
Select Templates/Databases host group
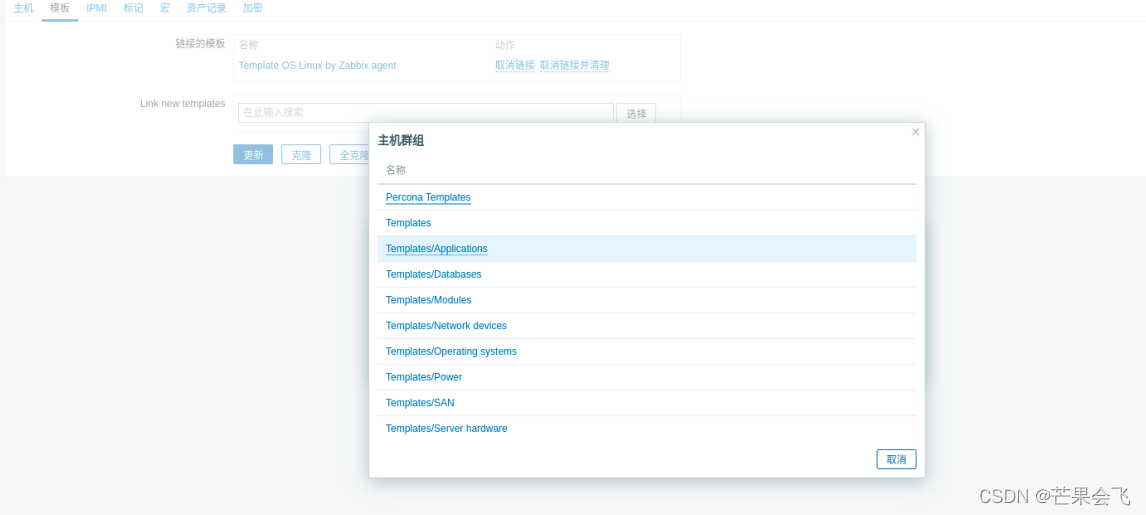433,274
